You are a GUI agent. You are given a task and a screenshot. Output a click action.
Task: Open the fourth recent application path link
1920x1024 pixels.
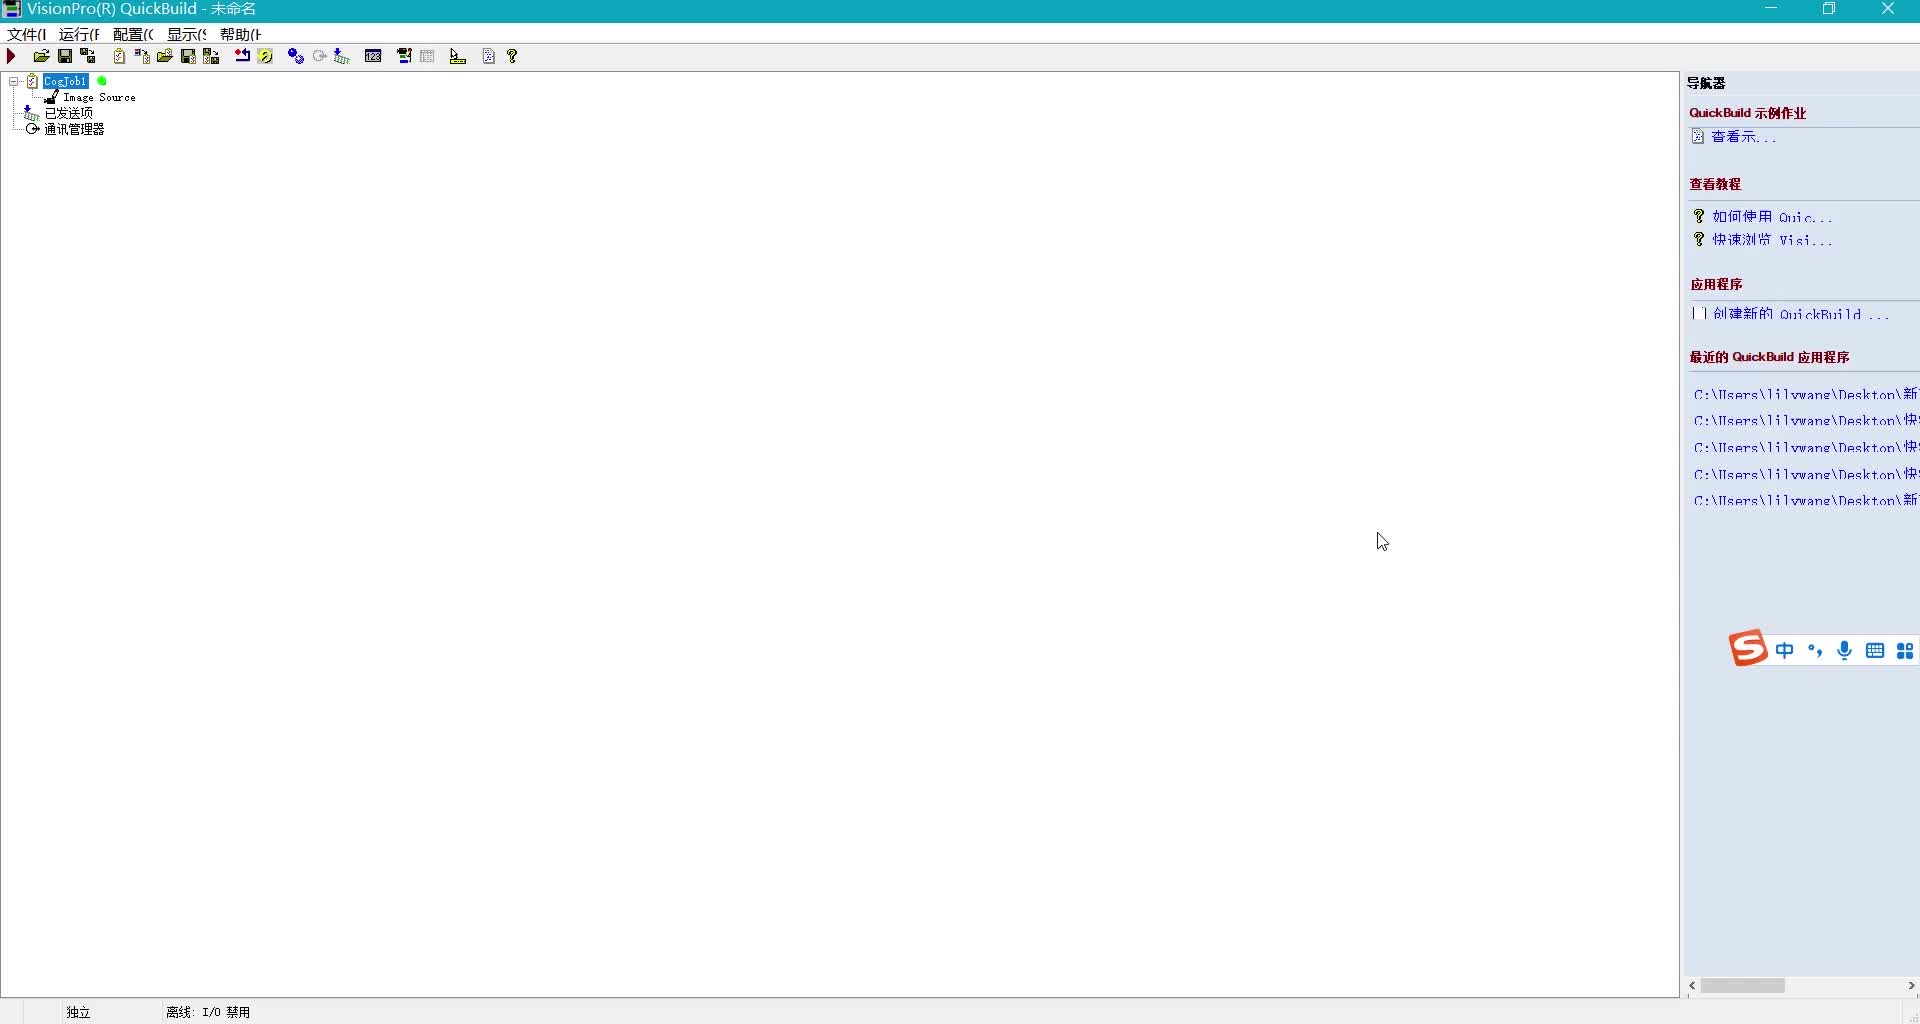click(1806, 475)
